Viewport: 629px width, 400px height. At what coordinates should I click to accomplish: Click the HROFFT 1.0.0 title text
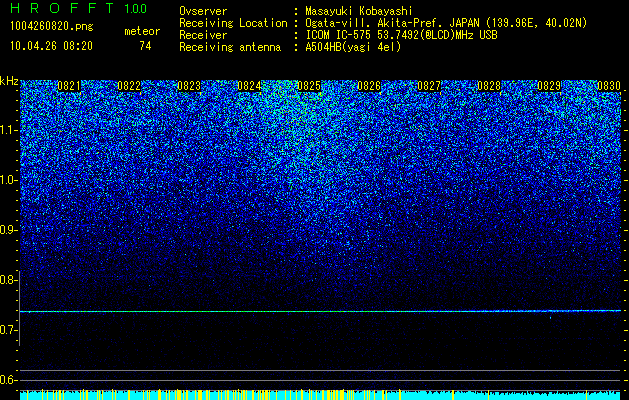point(79,8)
